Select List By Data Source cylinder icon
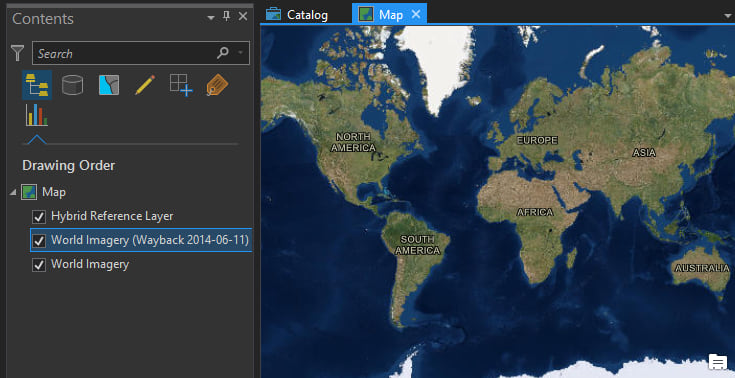Screen dimensions: 735x378 (x=72, y=85)
